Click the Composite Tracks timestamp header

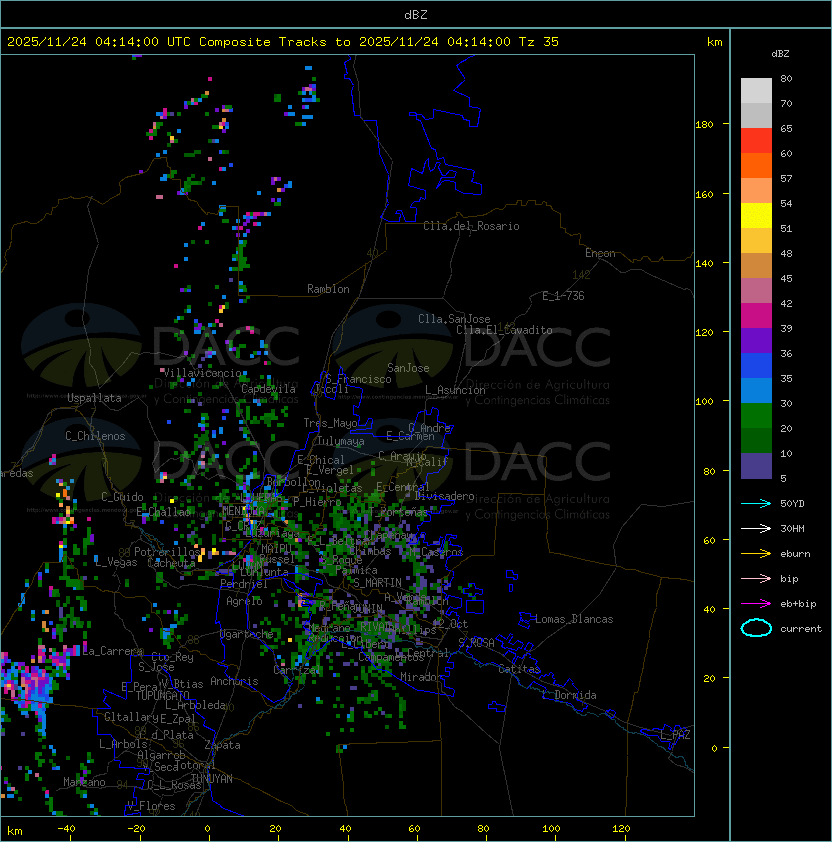[283, 42]
